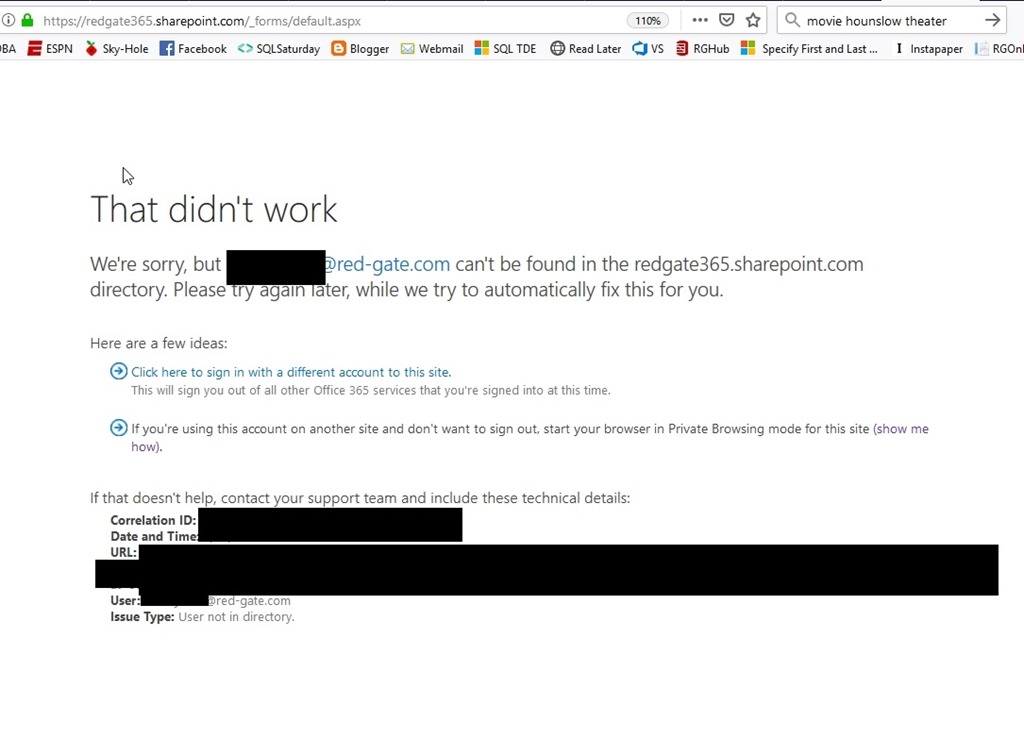
Task: Open the ESPN bookmark
Action: (x=50, y=48)
